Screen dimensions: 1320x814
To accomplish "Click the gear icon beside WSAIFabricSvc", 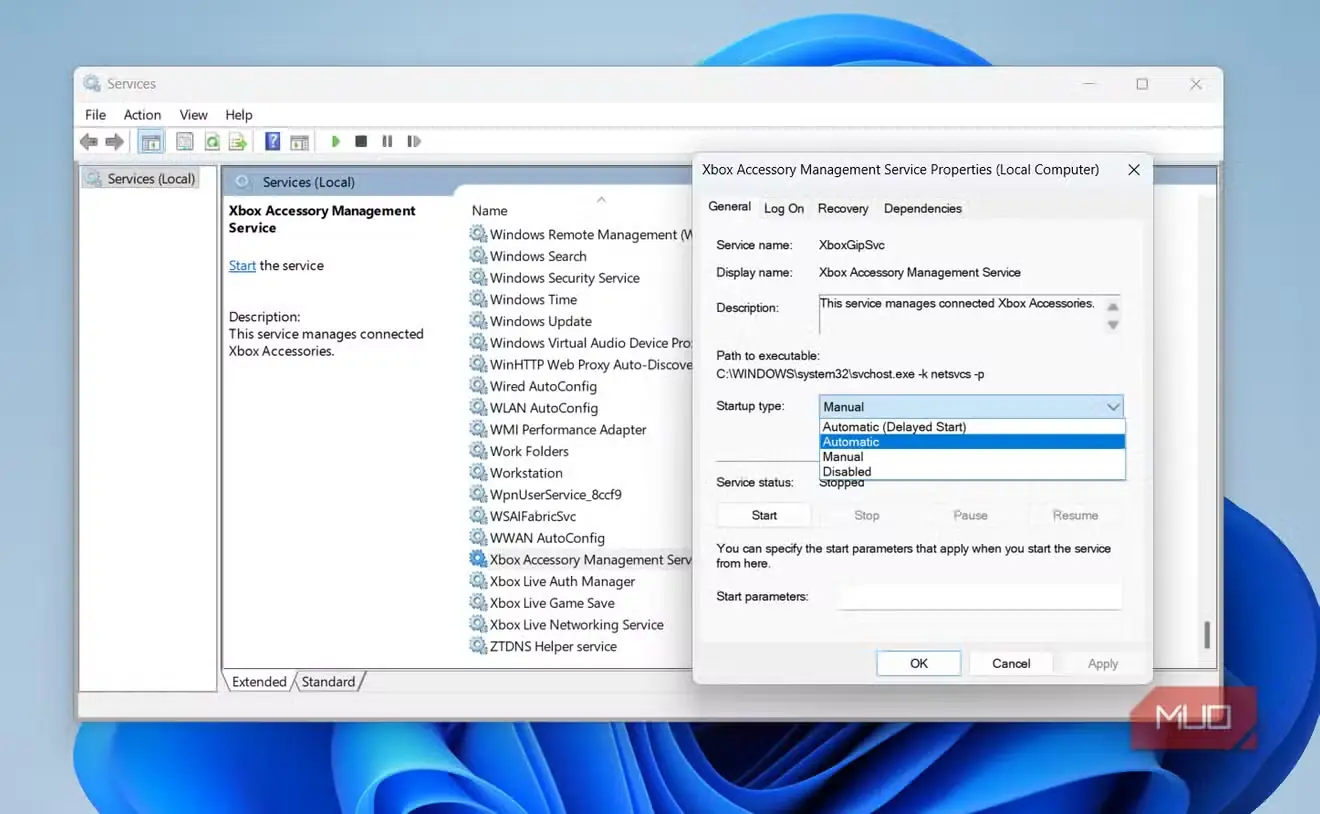I will pos(478,516).
